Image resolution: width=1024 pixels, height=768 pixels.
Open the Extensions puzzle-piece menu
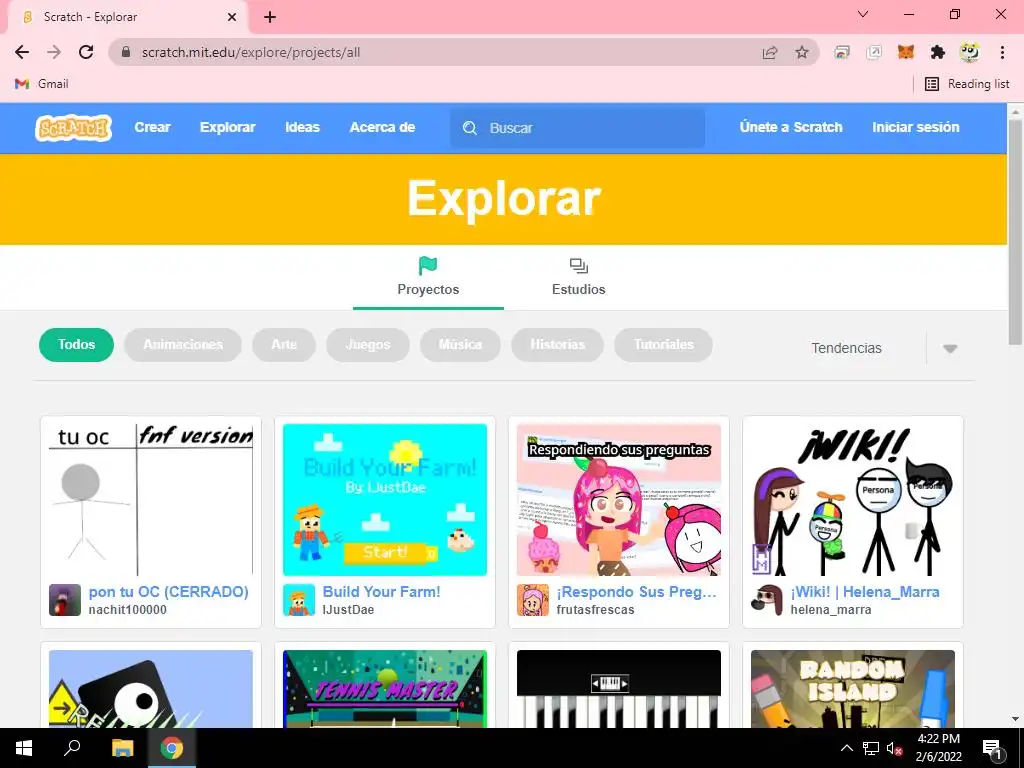coord(938,52)
